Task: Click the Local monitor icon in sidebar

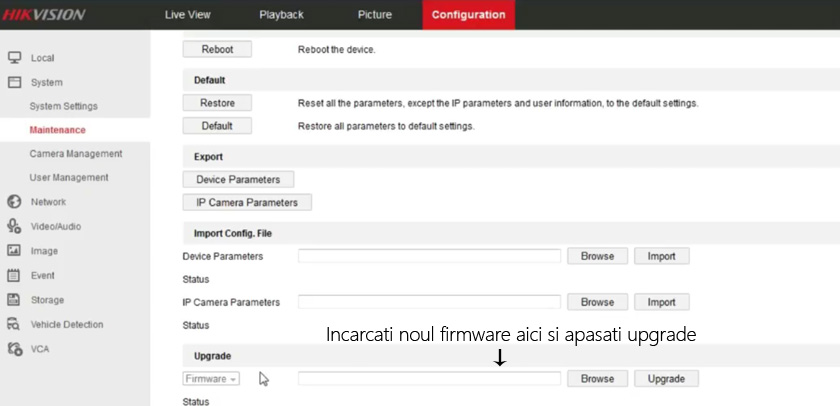Action: pyautogui.click(x=14, y=58)
